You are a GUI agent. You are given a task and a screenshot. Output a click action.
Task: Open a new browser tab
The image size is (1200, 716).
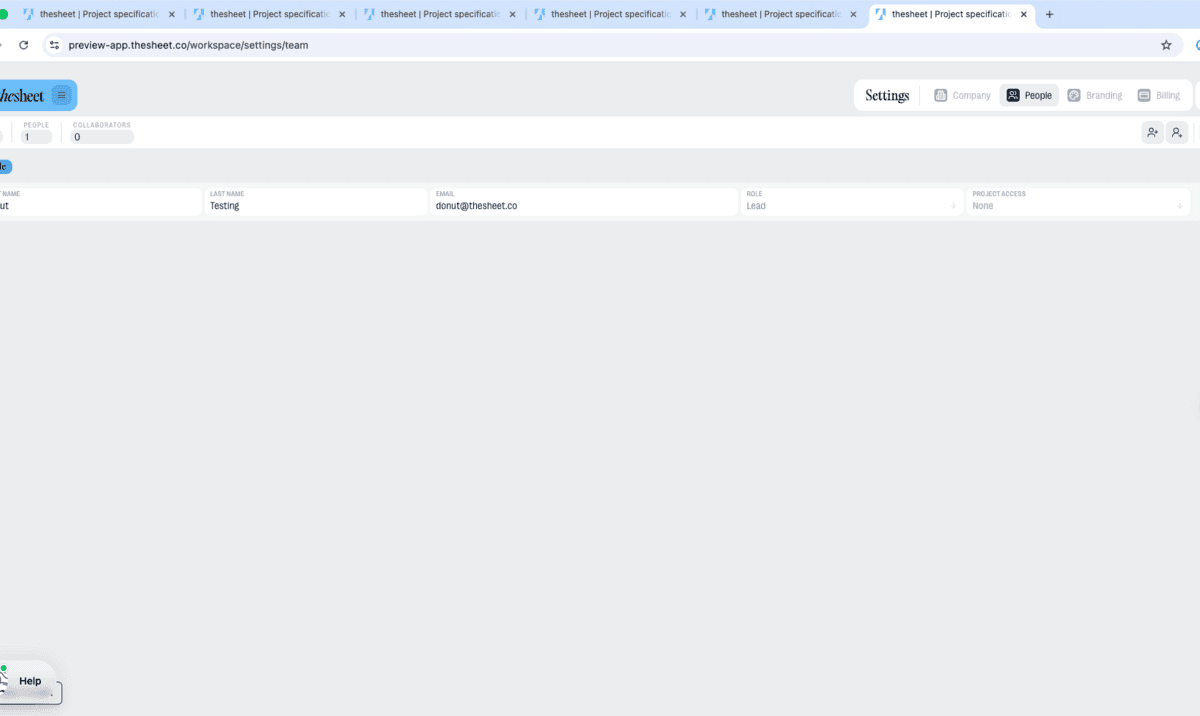pyautogui.click(x=1049, y=15)
